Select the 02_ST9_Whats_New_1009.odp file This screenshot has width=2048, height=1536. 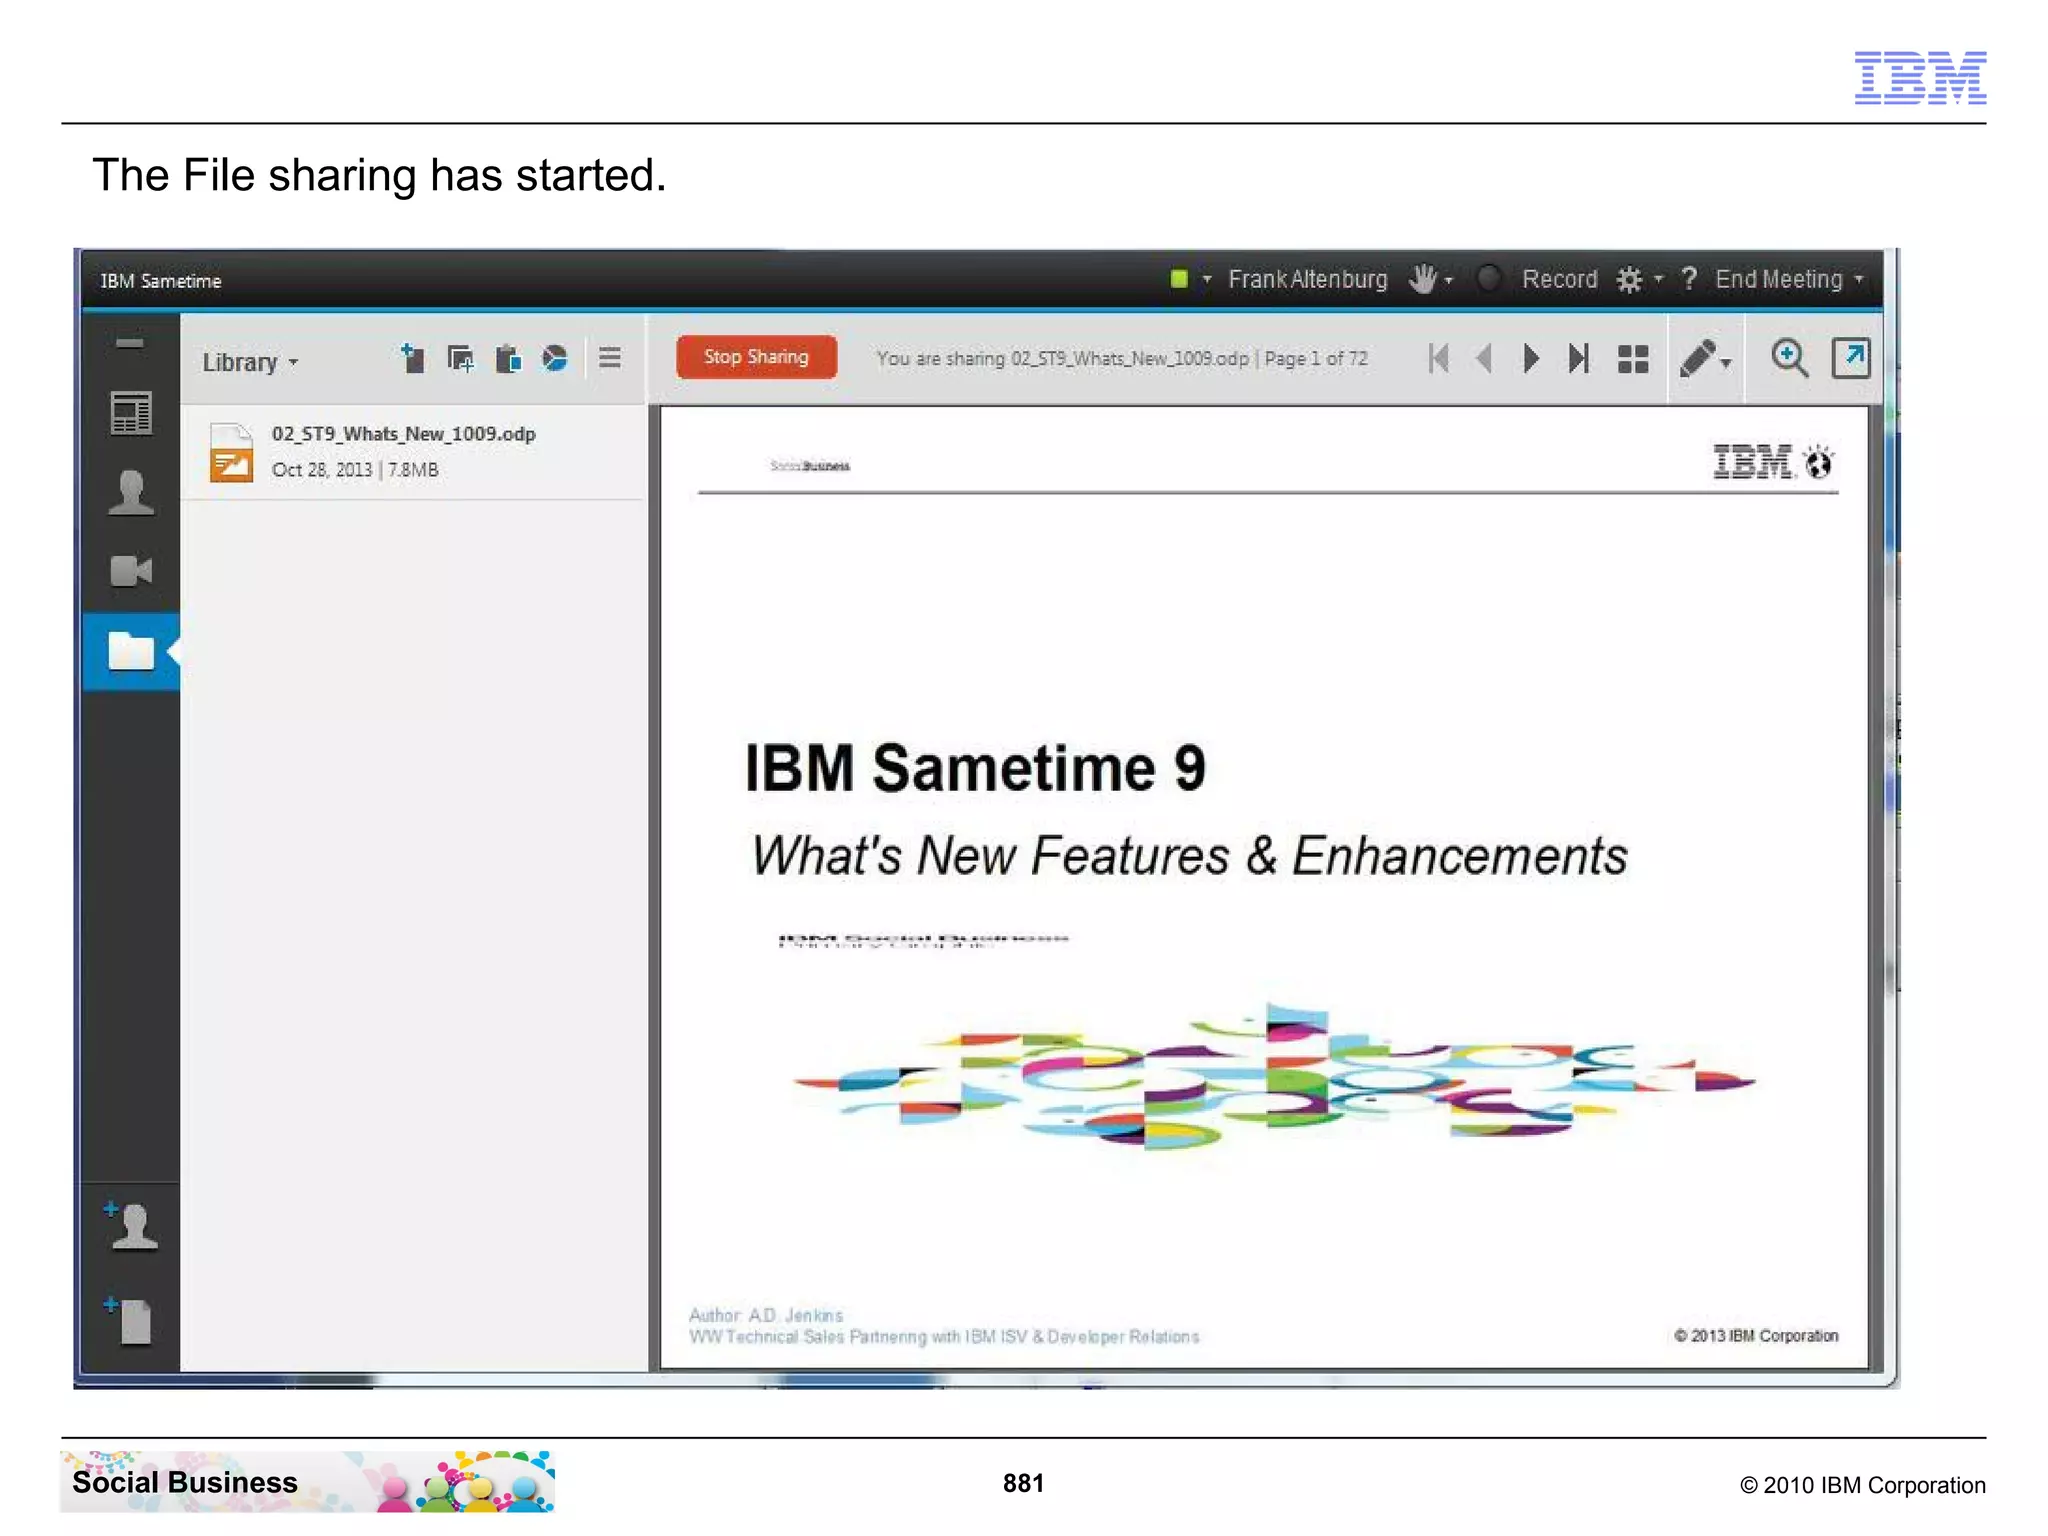(x=413, y=452)
